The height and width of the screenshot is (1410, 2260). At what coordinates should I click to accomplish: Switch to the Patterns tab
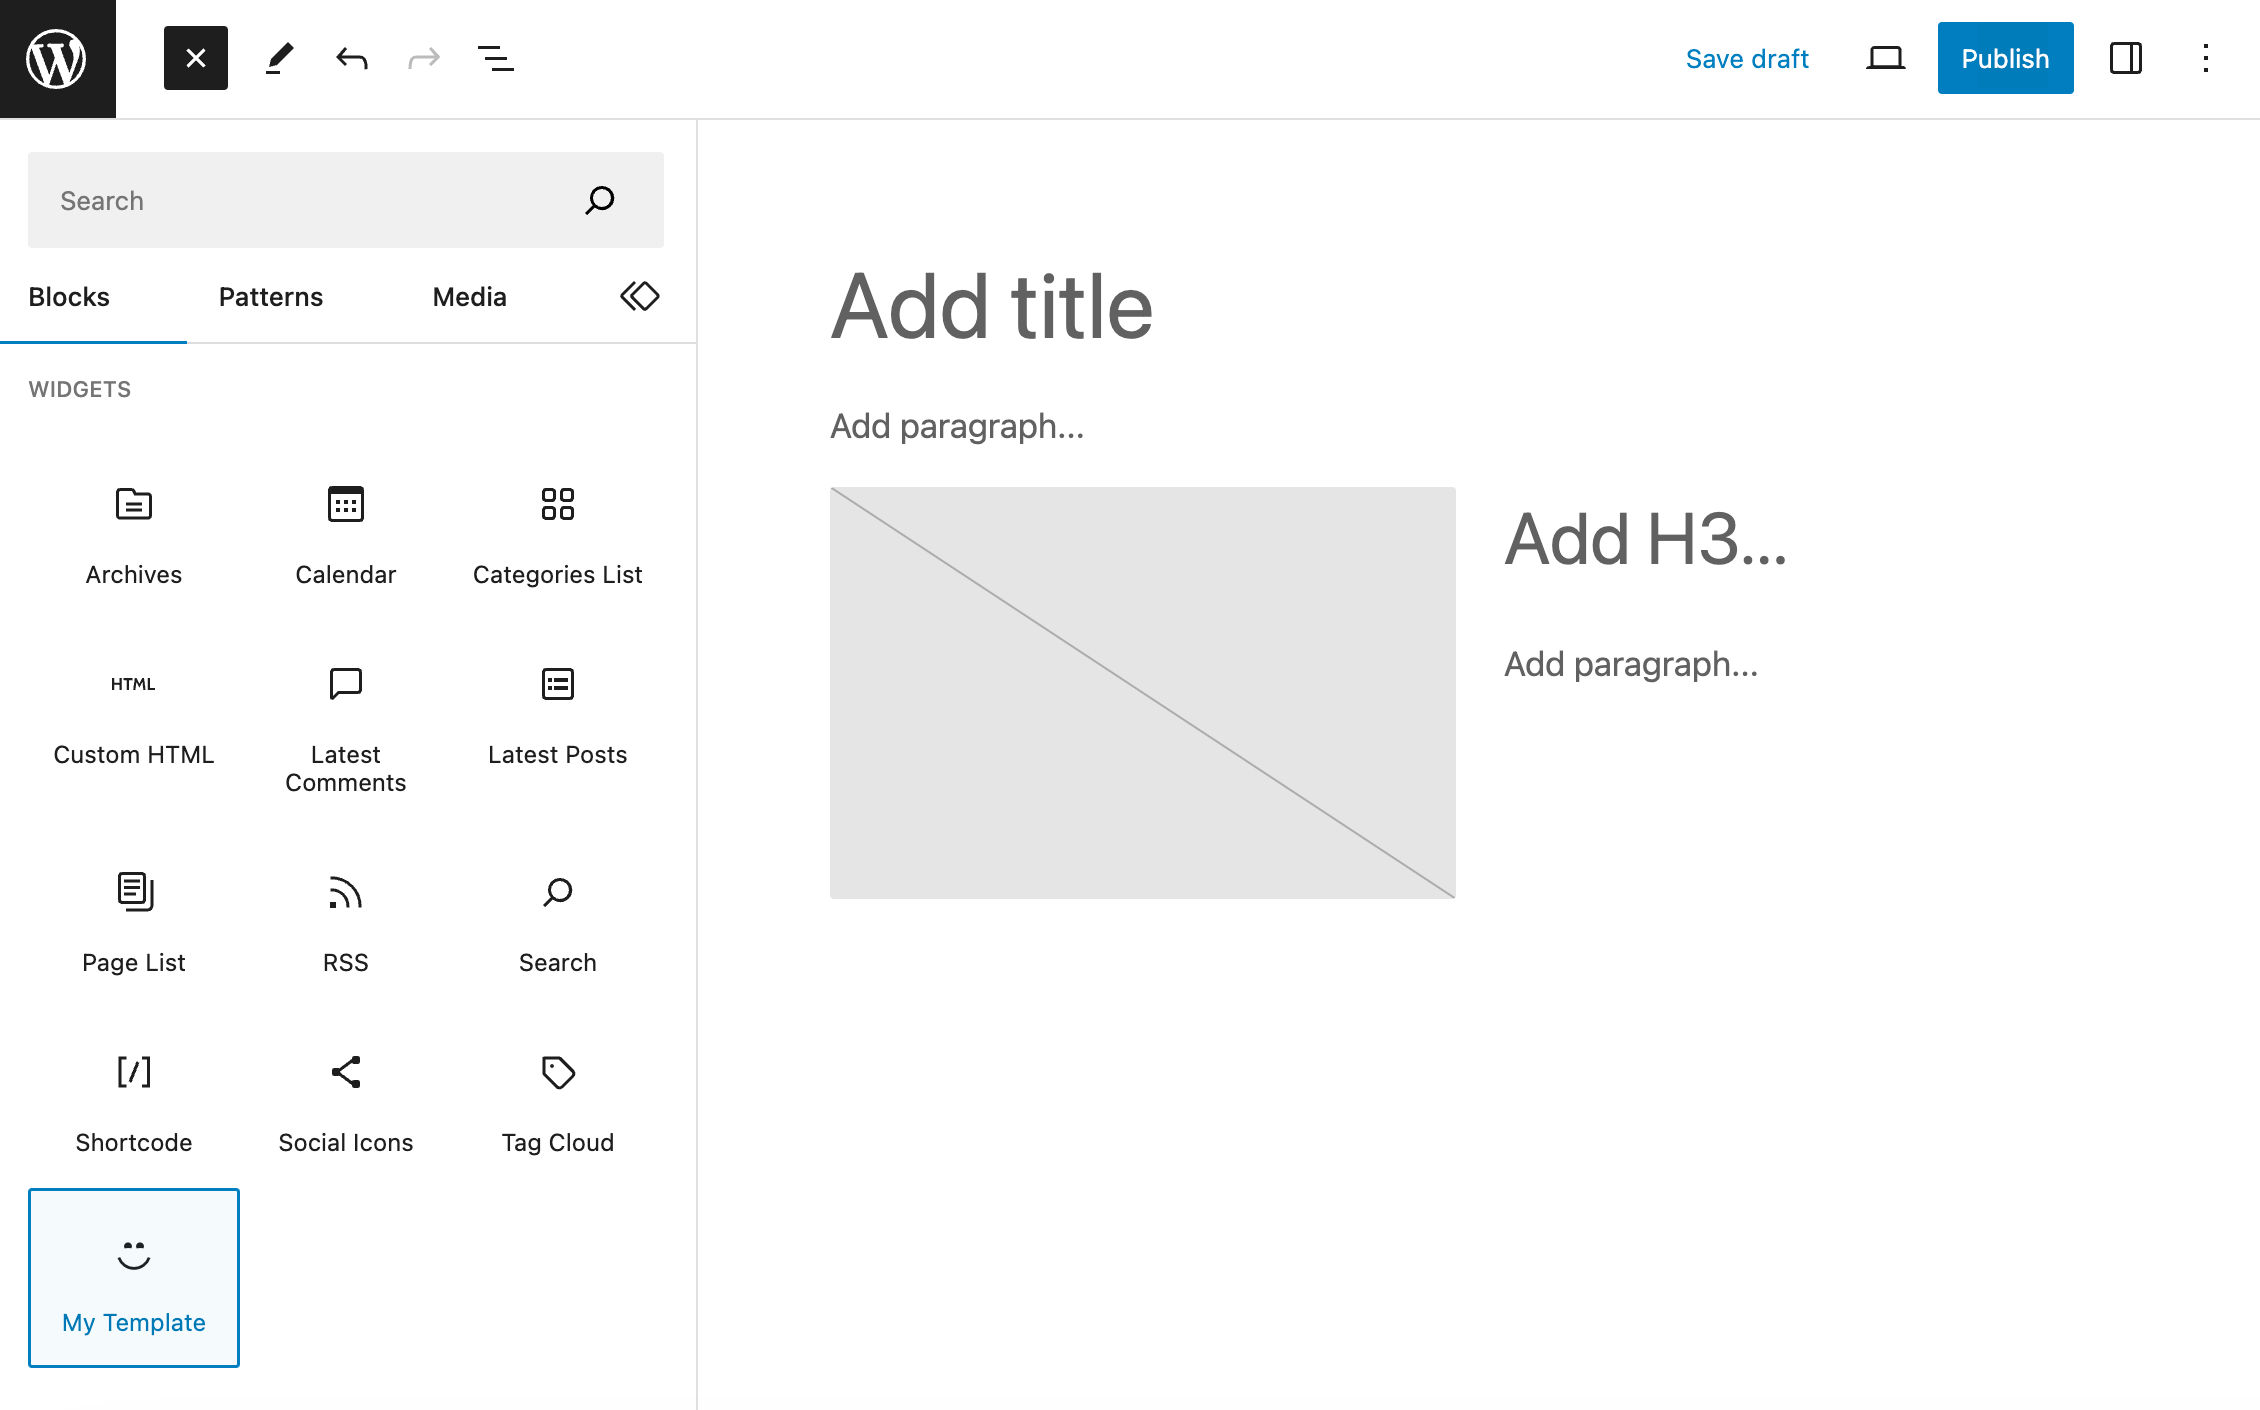coord(270,297)
